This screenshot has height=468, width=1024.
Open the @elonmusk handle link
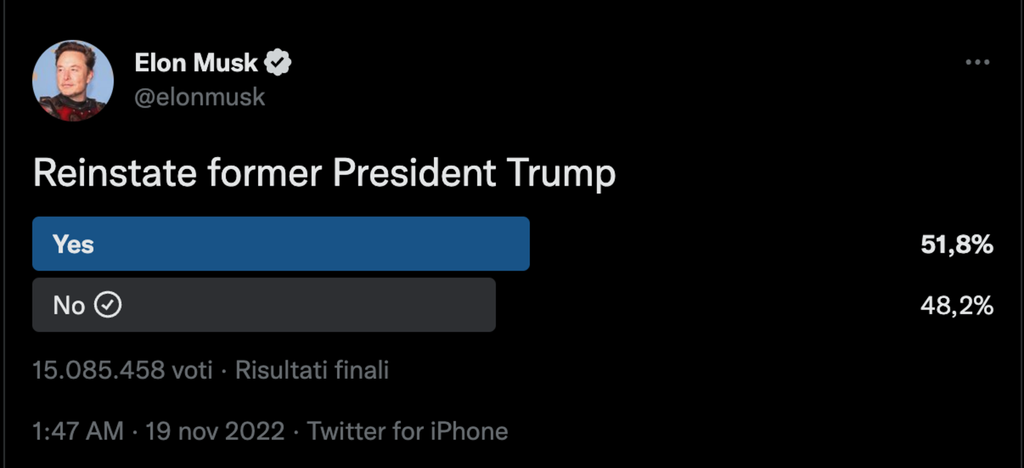199,97
